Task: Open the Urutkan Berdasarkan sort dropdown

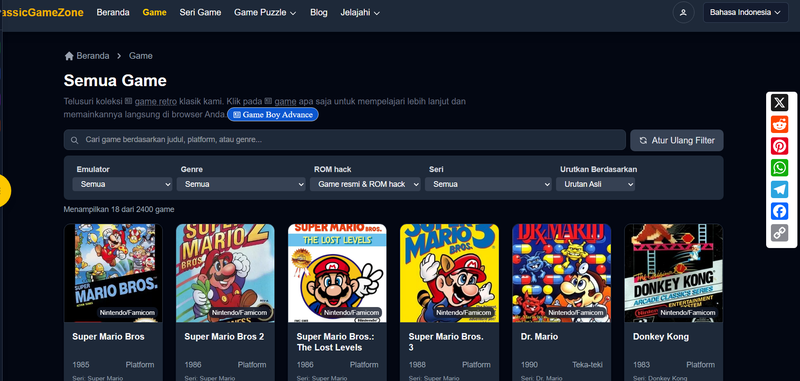Action: 595,184
